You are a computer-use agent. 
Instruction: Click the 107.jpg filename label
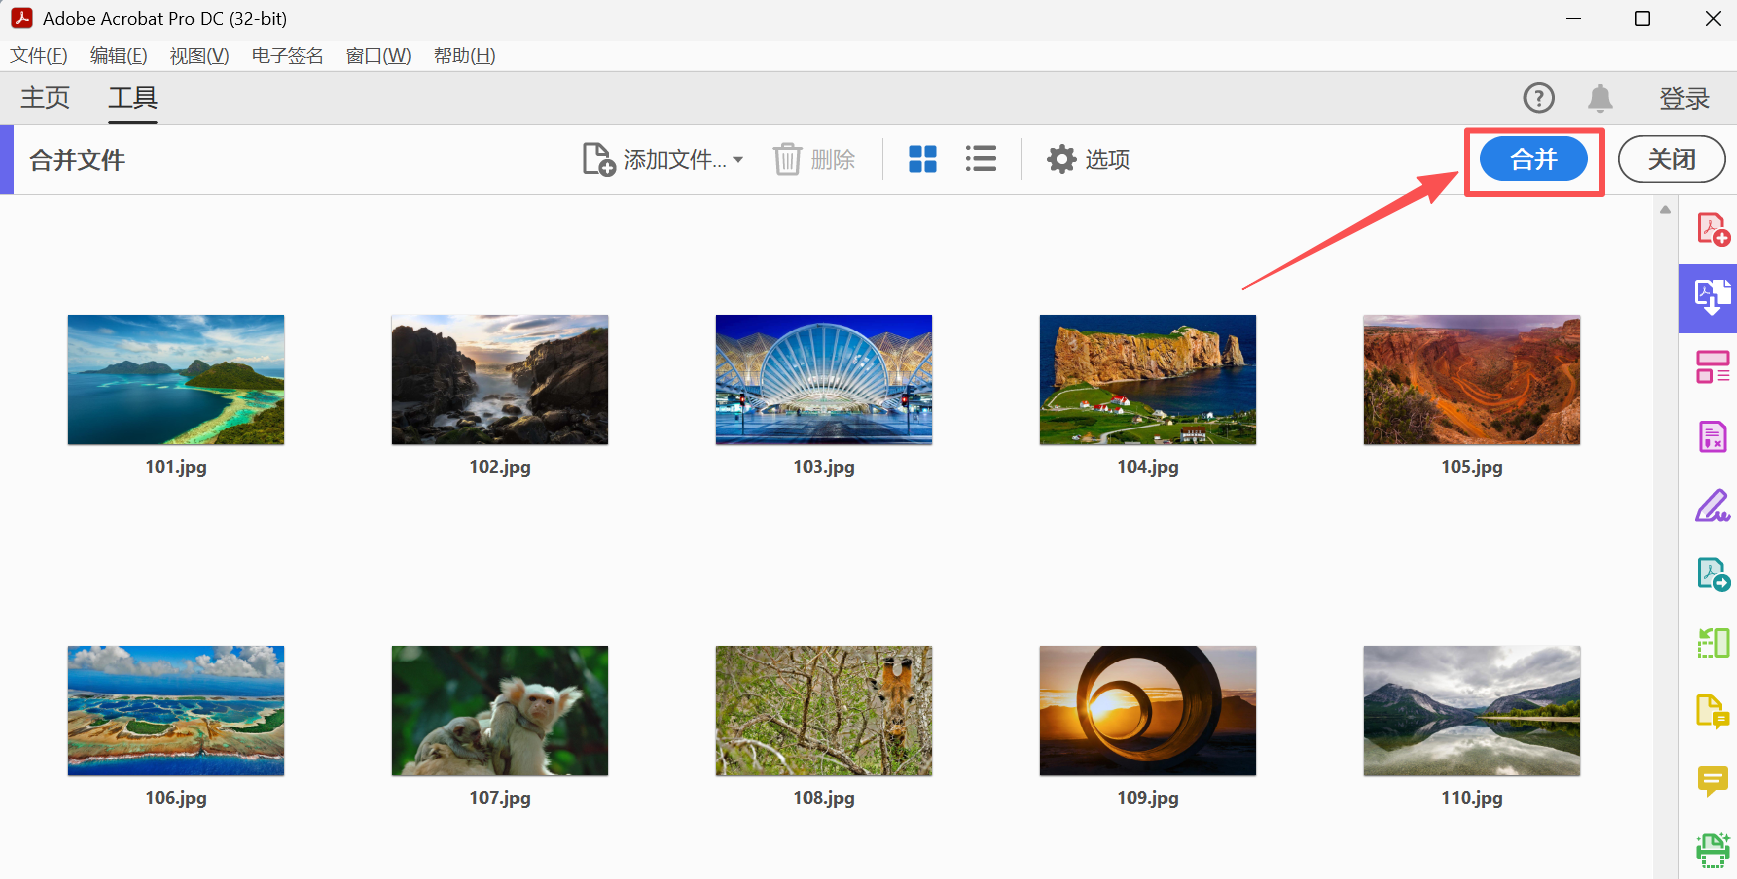(x=500, y=798)
